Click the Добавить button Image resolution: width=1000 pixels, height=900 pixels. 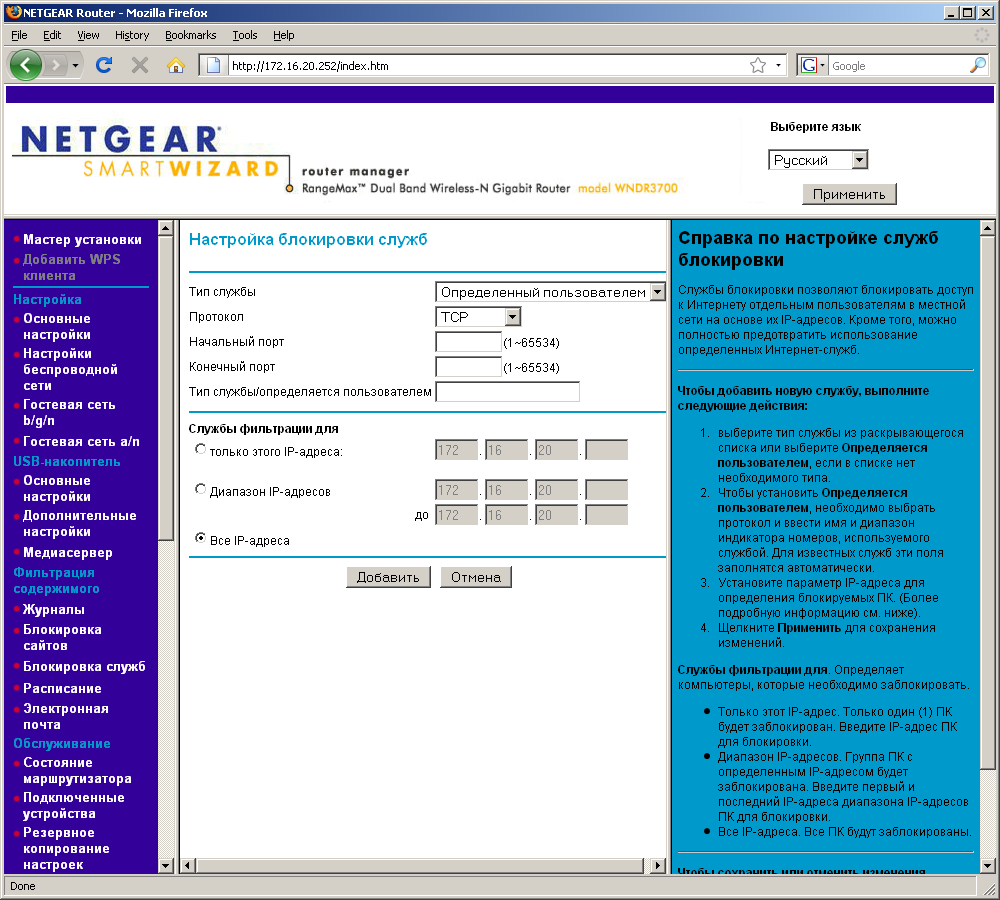click(388, 577)
